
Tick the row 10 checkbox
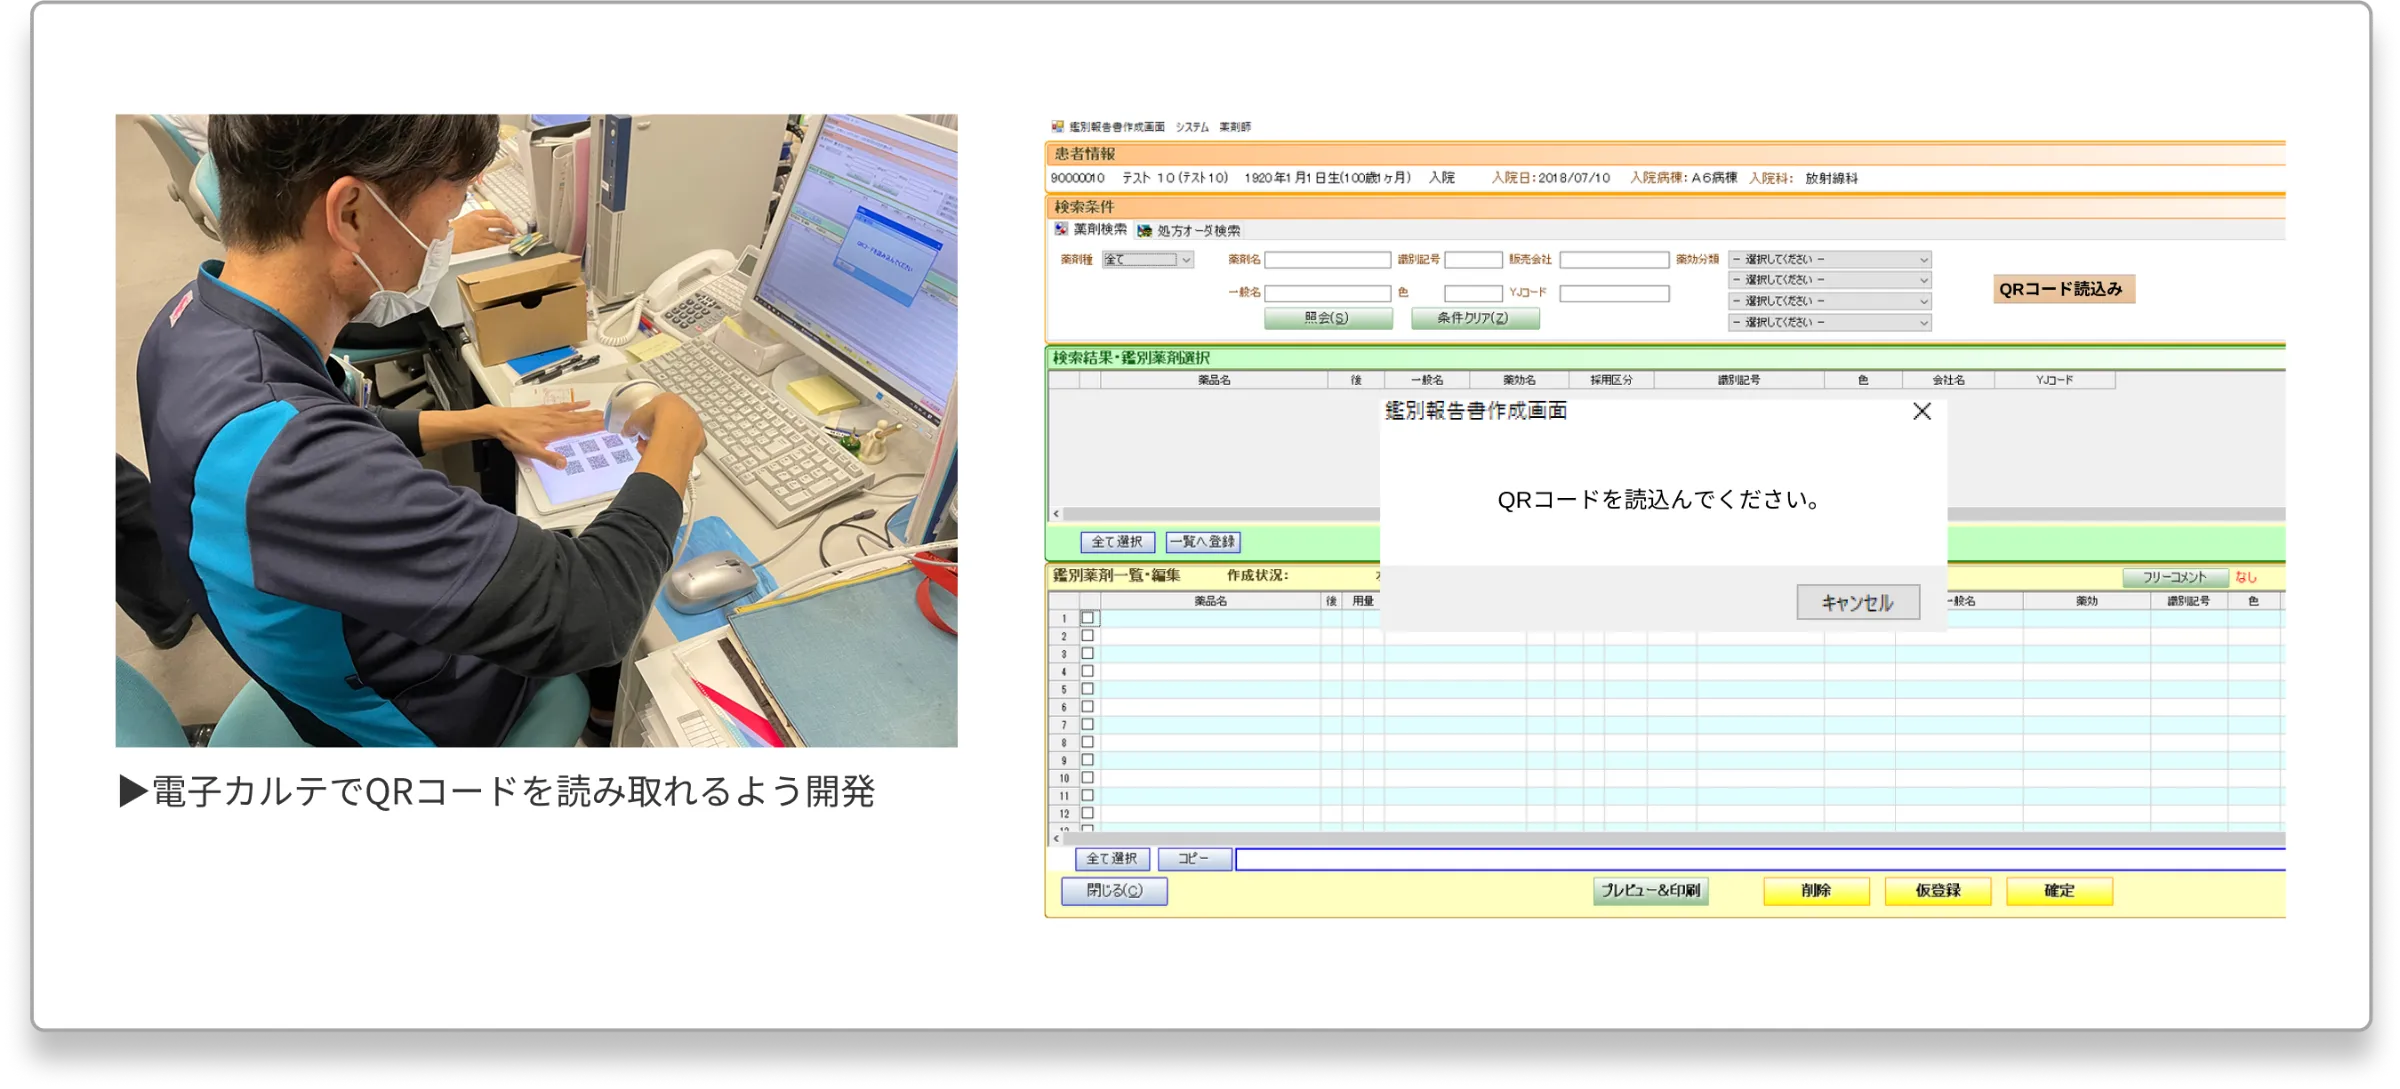click(1088, 778)
